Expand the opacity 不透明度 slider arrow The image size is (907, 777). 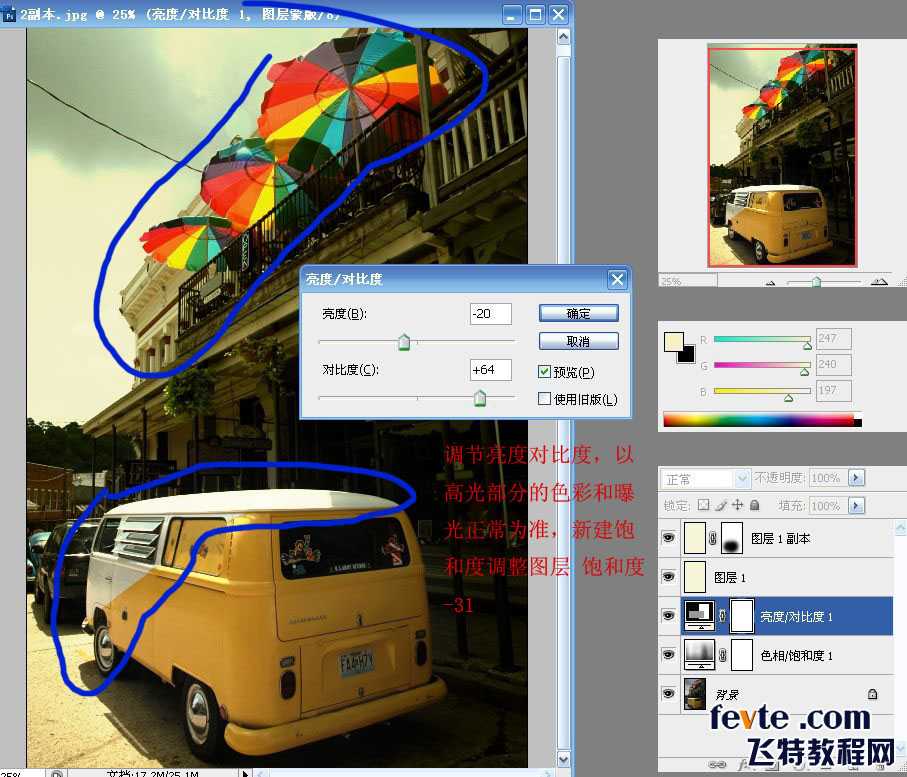tap(856, 478)
